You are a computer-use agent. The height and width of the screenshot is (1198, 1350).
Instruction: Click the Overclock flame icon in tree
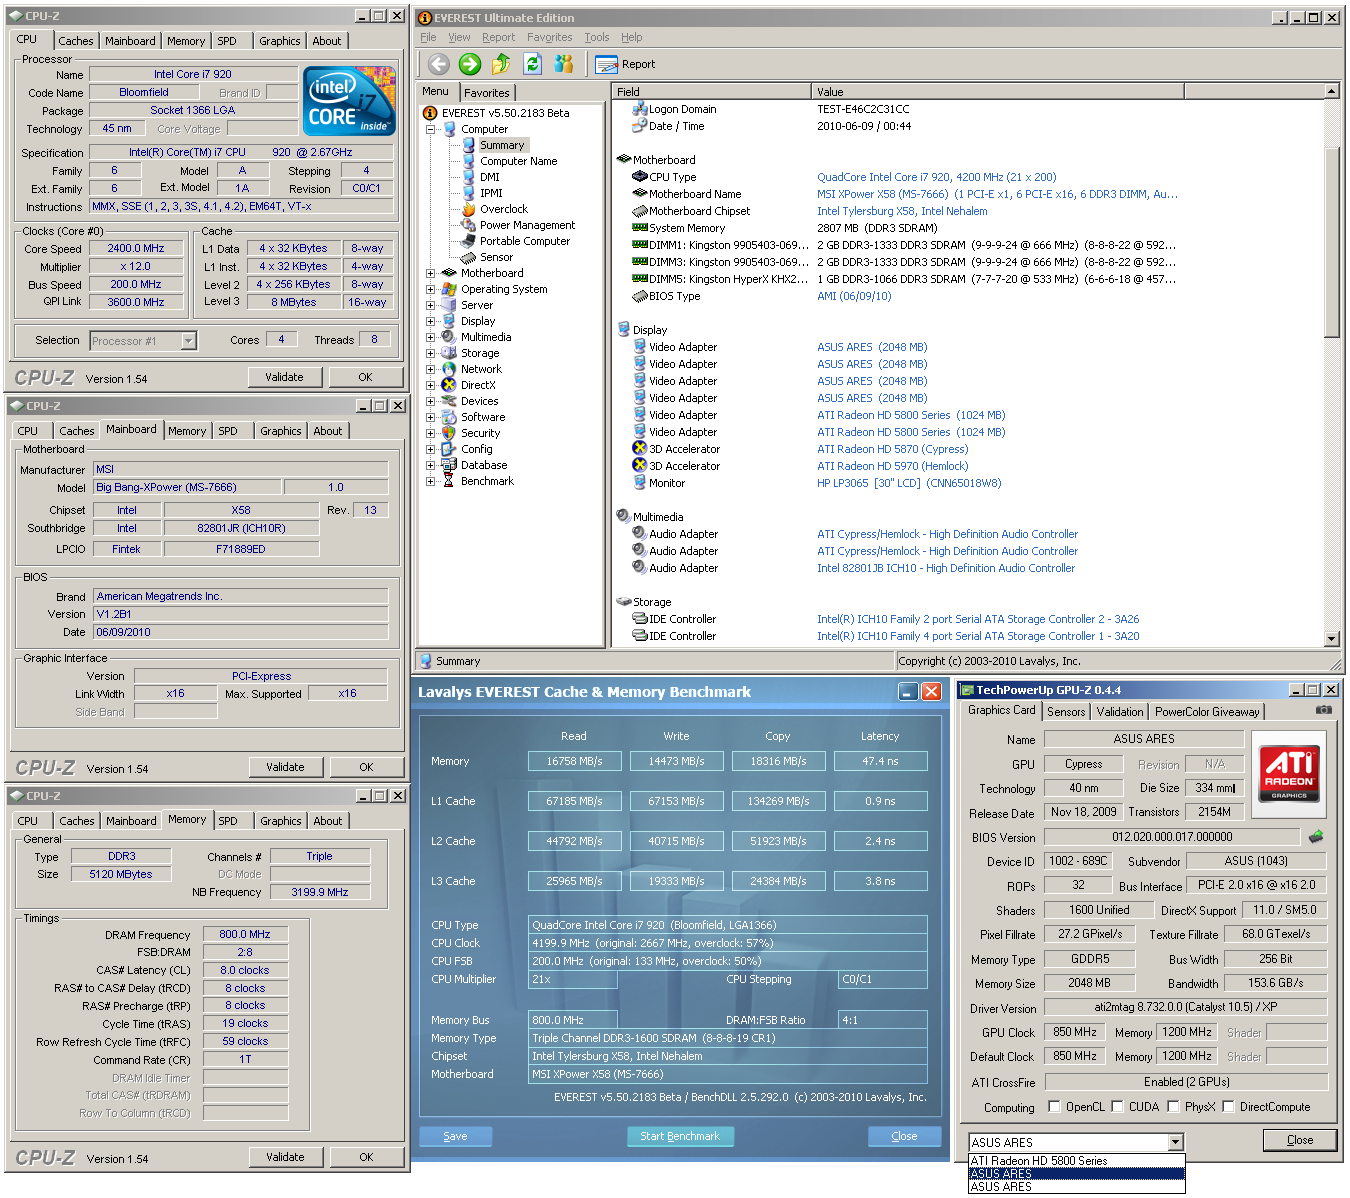[468, 209]
